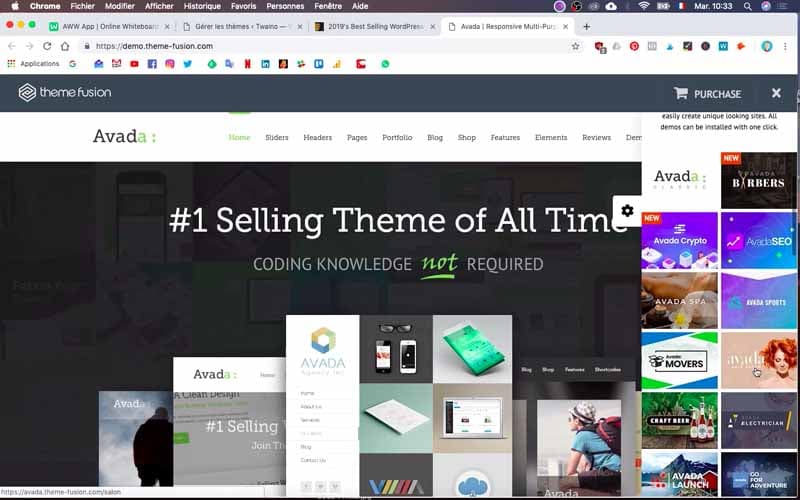The height and width of the screenshot is (500, 800).
Task: Go back using the browser back arrow
Action: 12,46
